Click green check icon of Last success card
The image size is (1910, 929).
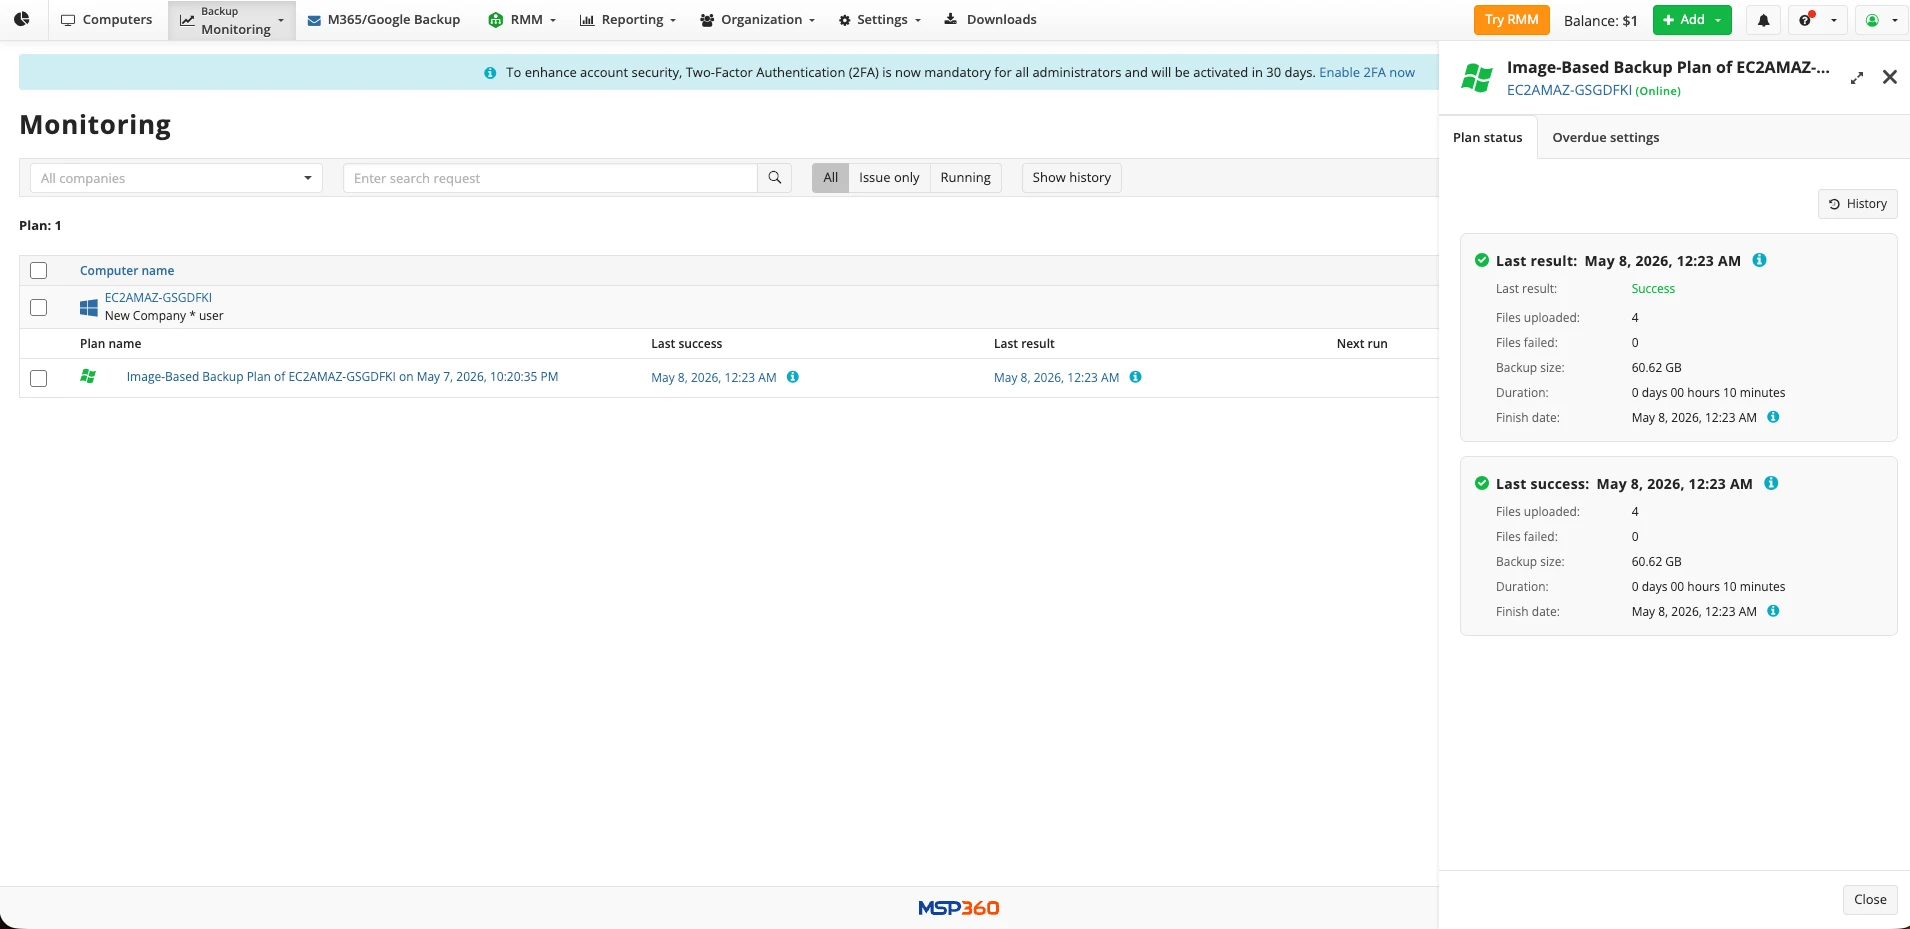pos(1482,483)
